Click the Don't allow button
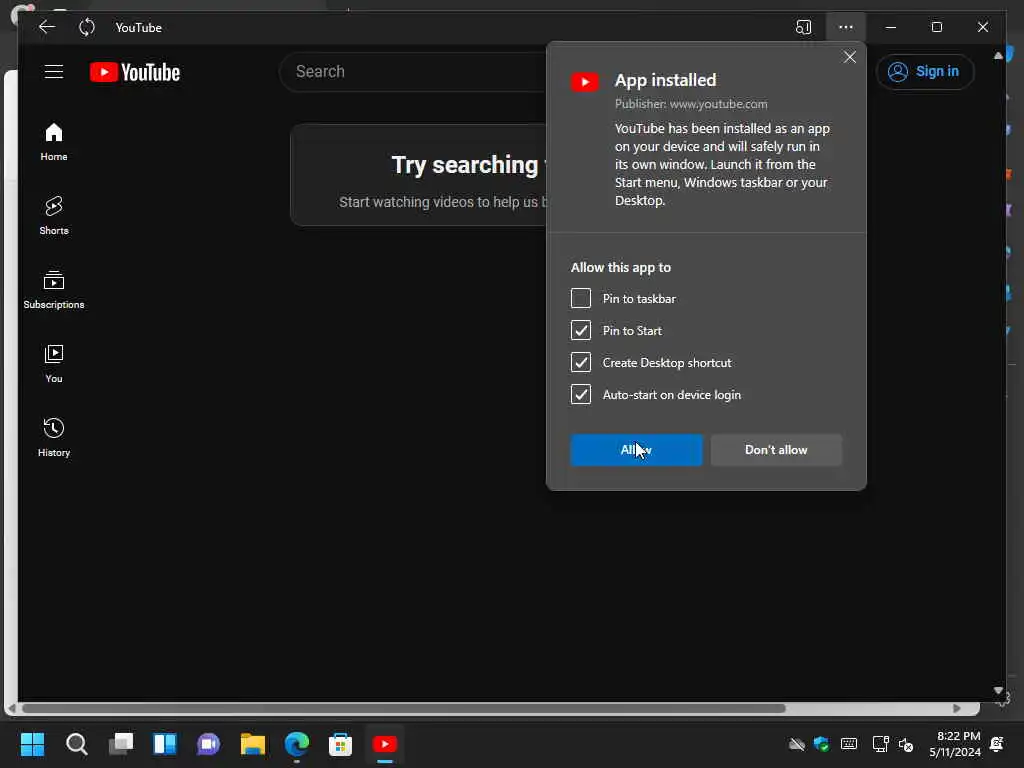The image size is (1024, 768). (x=776, y=450)
